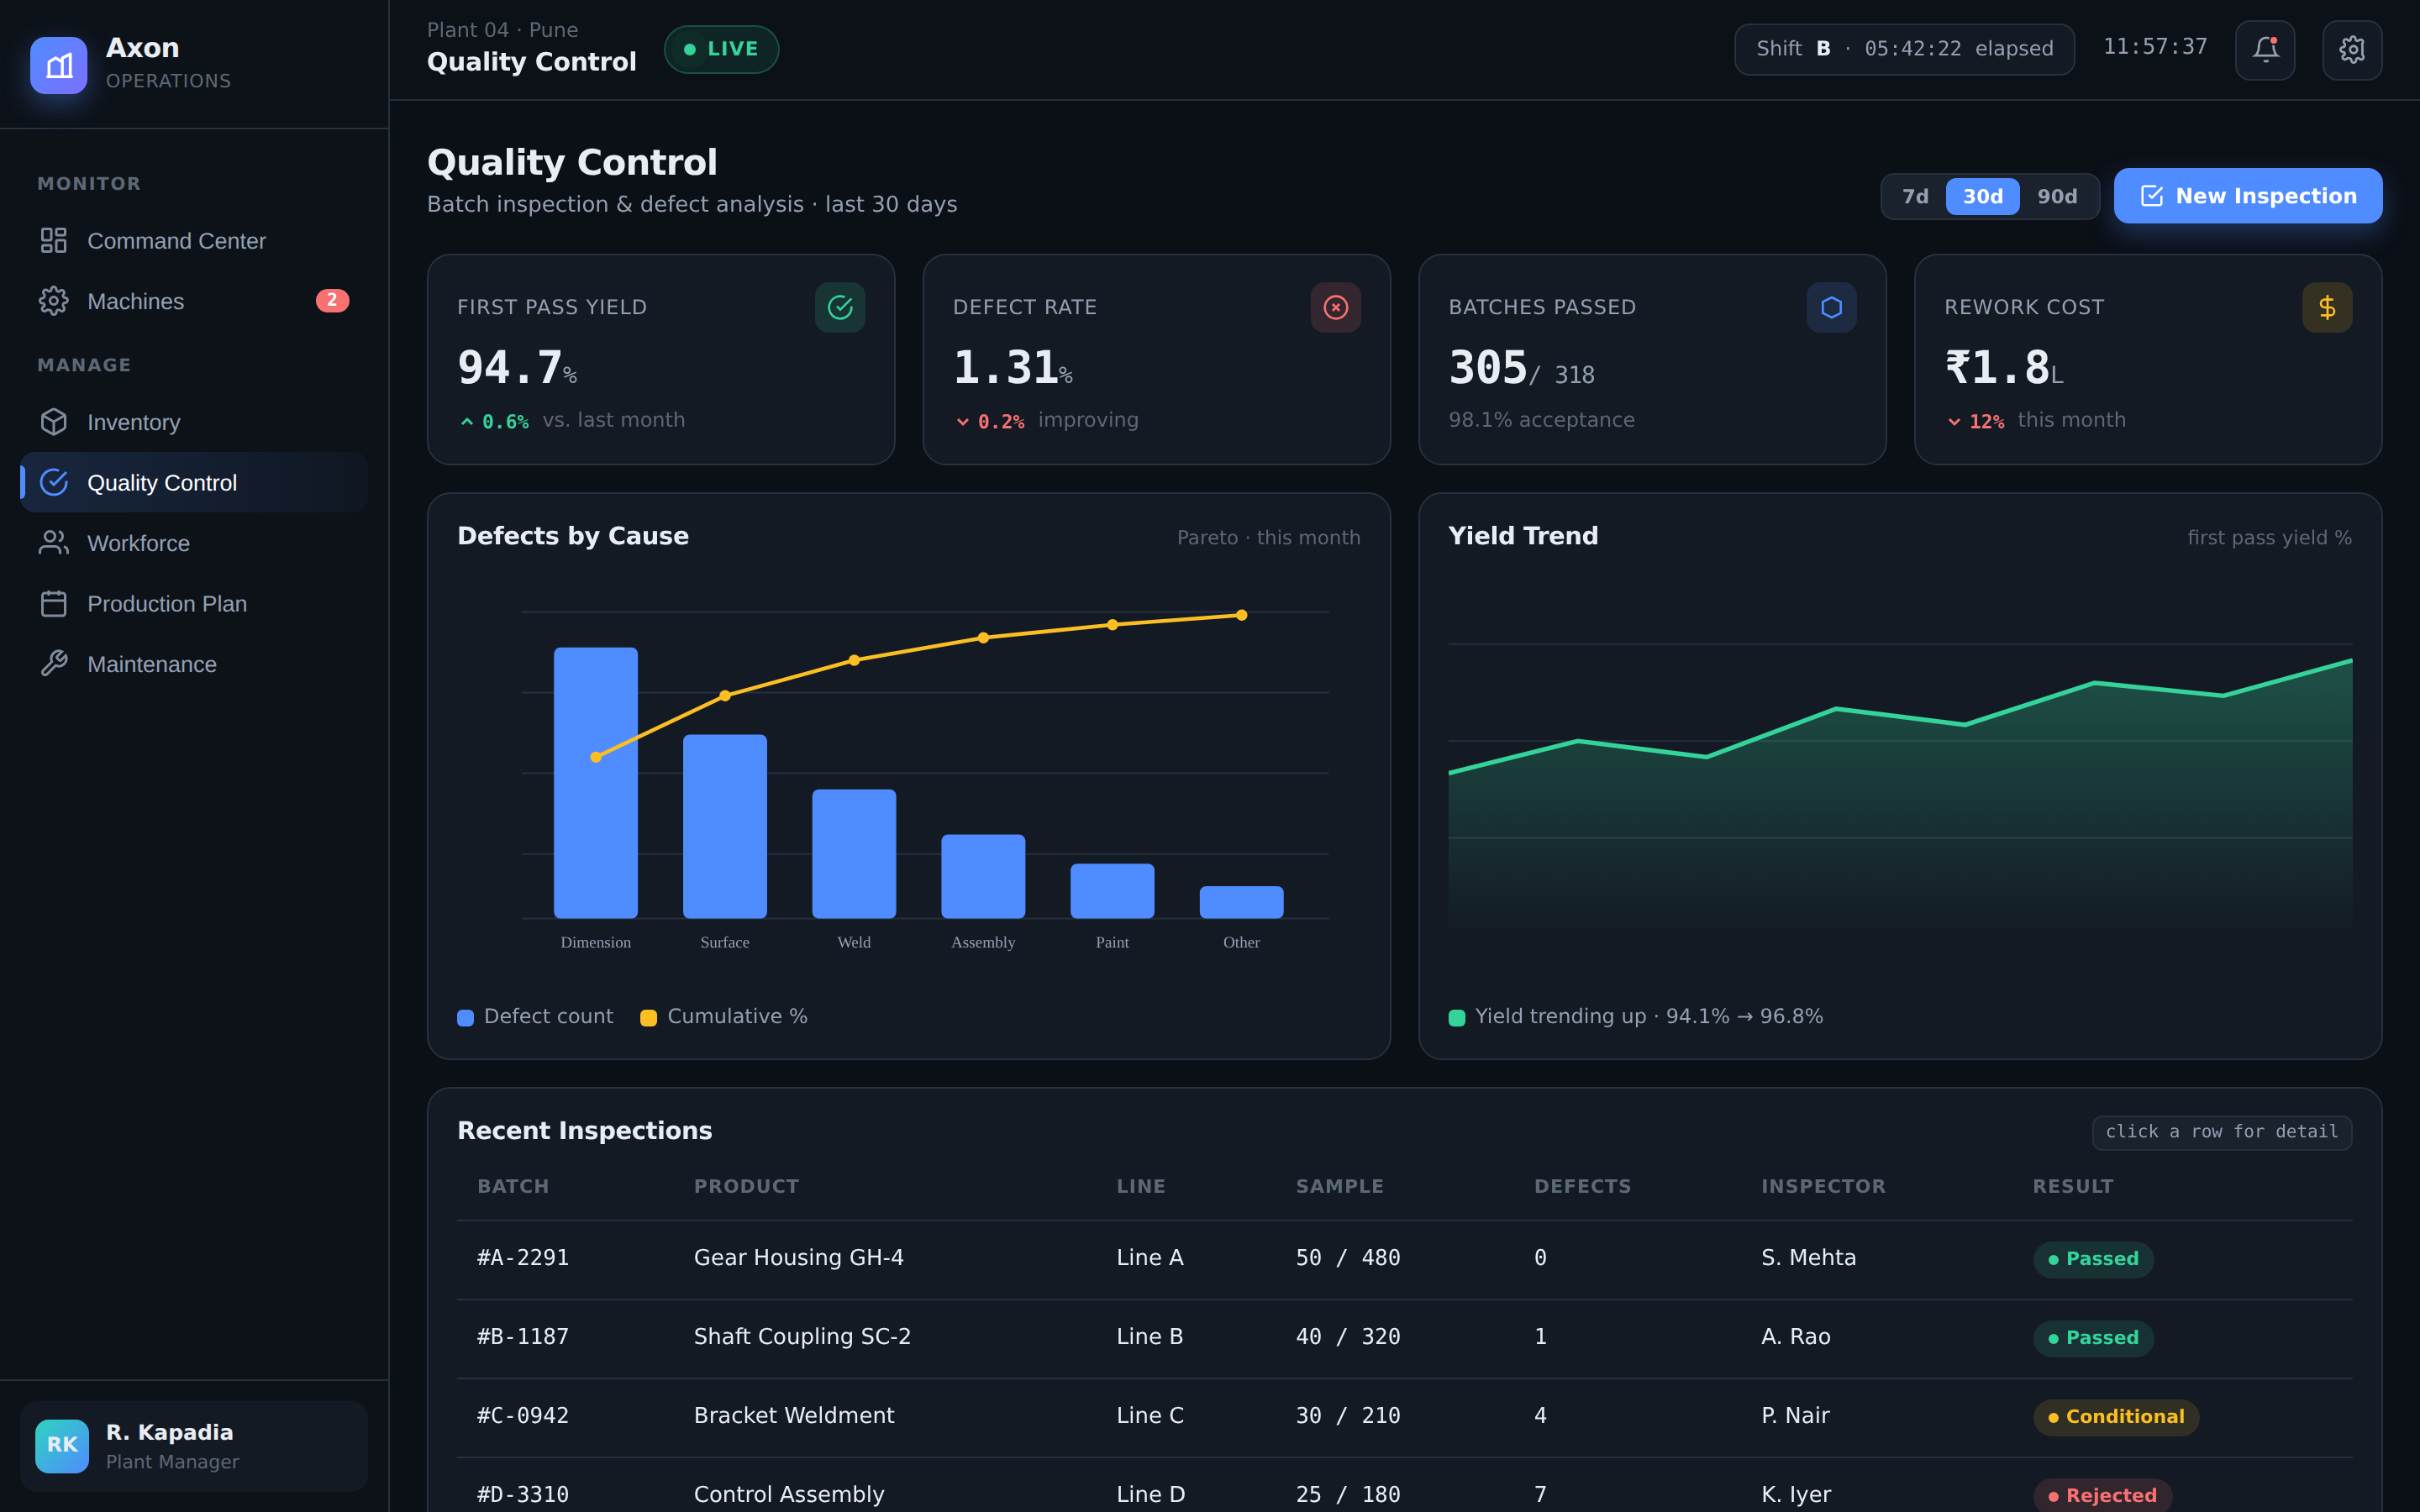
Task: Click Defect Rate red X icon
Action: click(x=1336, y=307)
